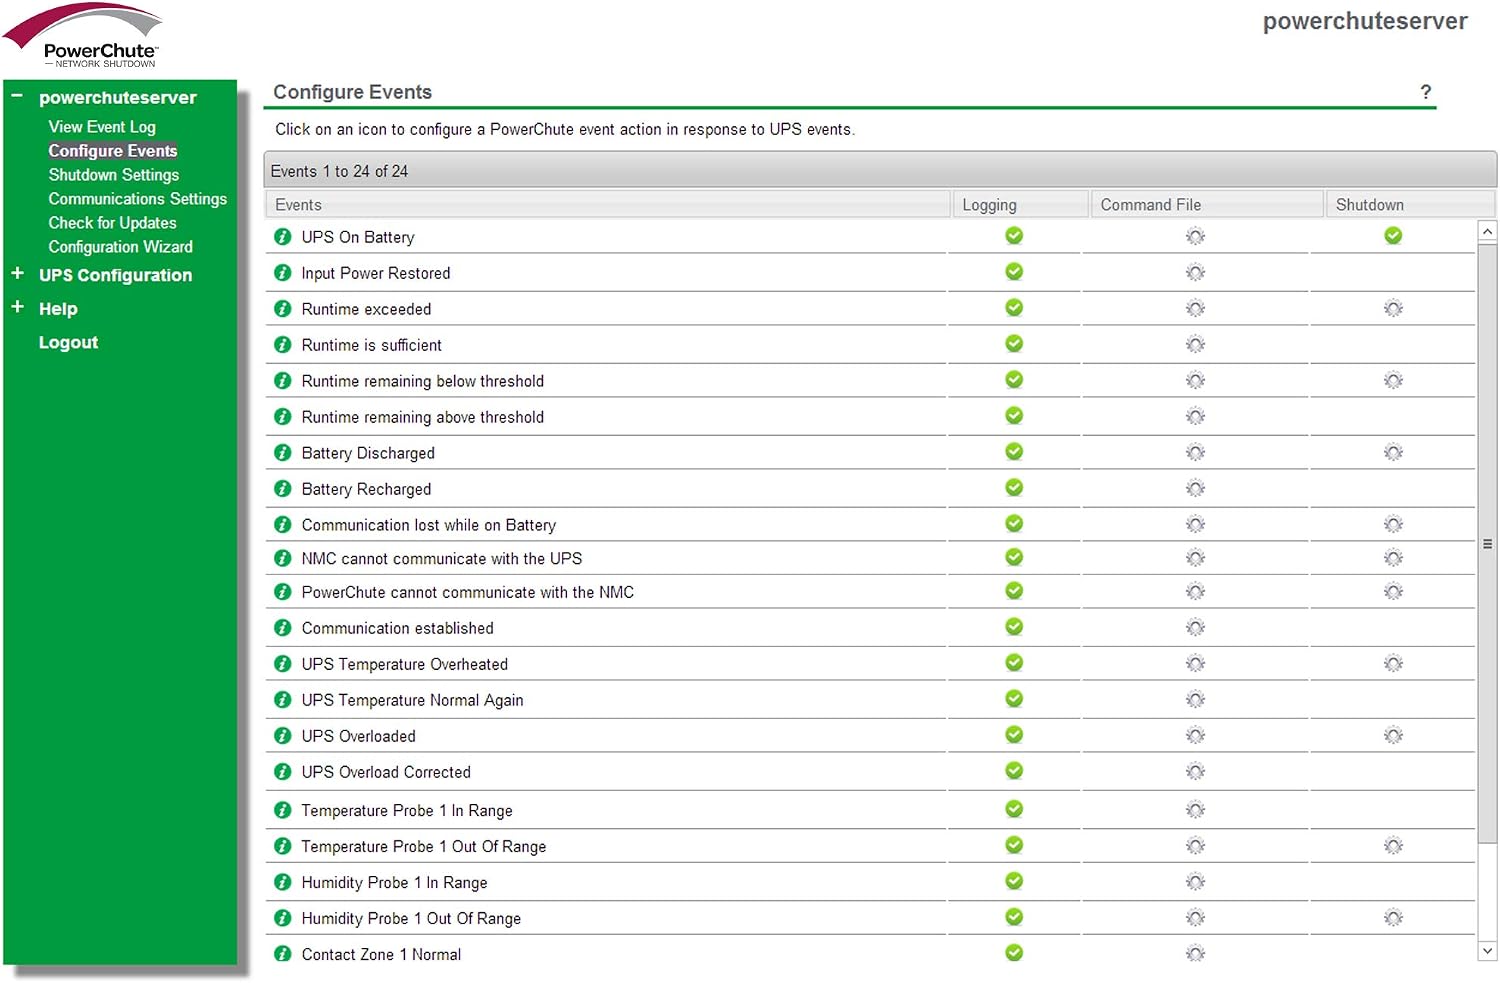Collapse the powerchuteserver tree node
This screenshot has width=1500, height=983.
[17, 96]
